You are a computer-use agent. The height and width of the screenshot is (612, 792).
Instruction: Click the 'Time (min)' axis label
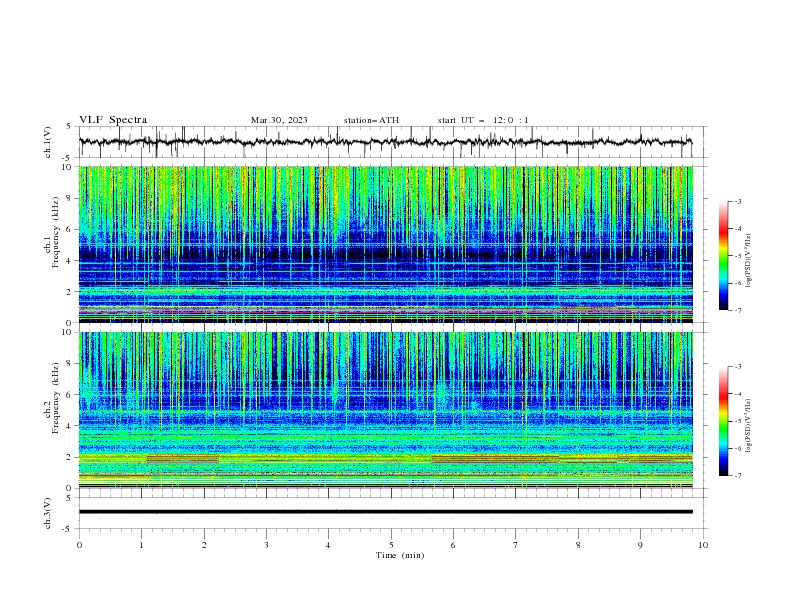point(400,555)
